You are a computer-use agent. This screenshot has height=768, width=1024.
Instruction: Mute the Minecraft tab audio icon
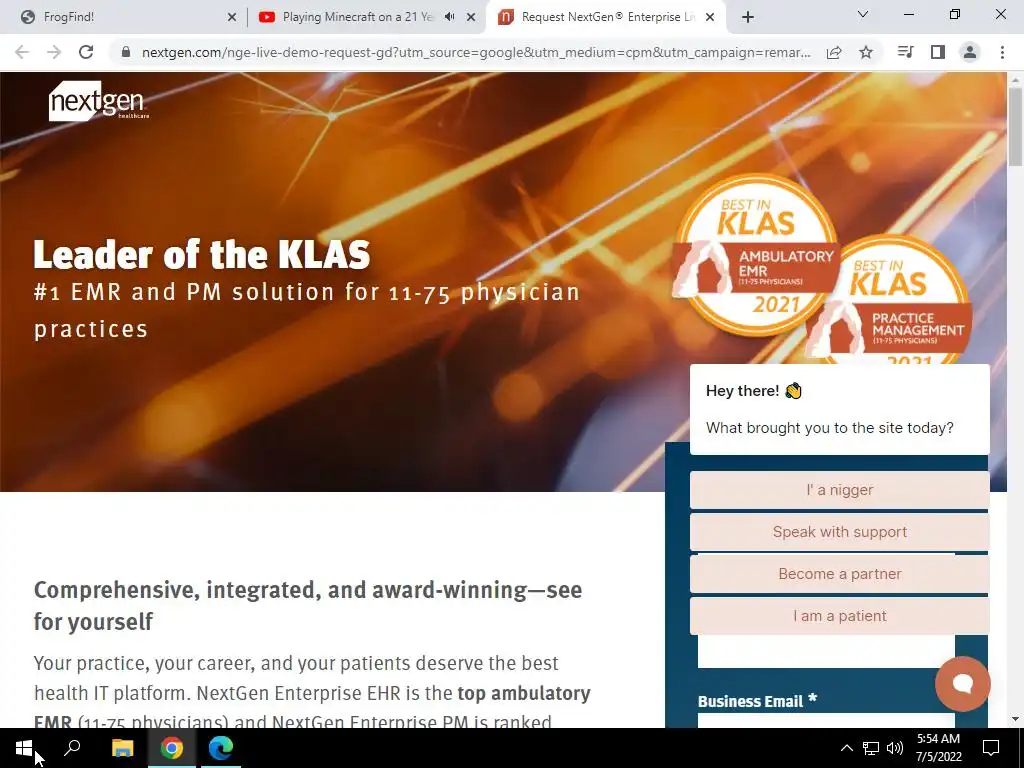449,17
